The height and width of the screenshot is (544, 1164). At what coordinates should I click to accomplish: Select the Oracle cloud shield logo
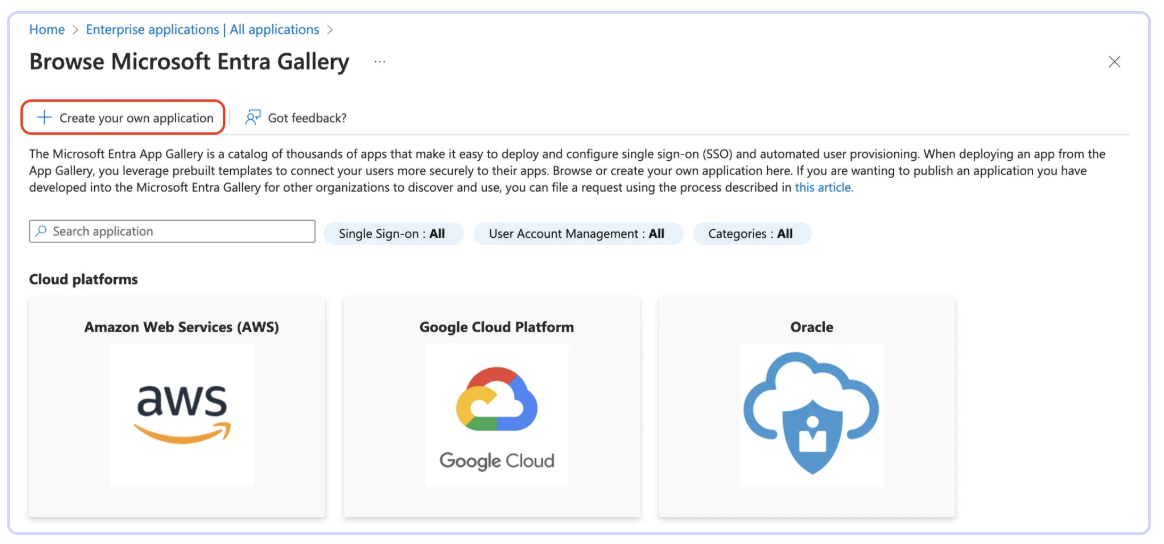pos(811,415)
